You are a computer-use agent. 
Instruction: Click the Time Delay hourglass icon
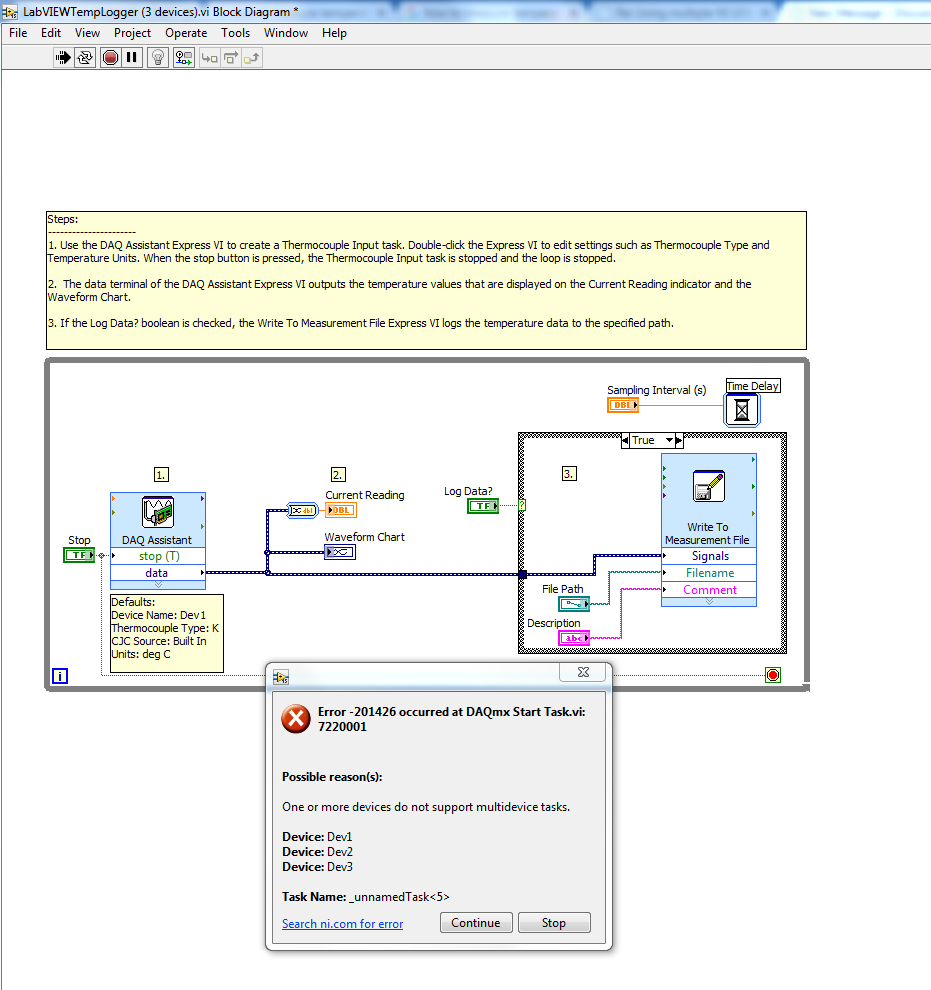[x=743, y=409]
